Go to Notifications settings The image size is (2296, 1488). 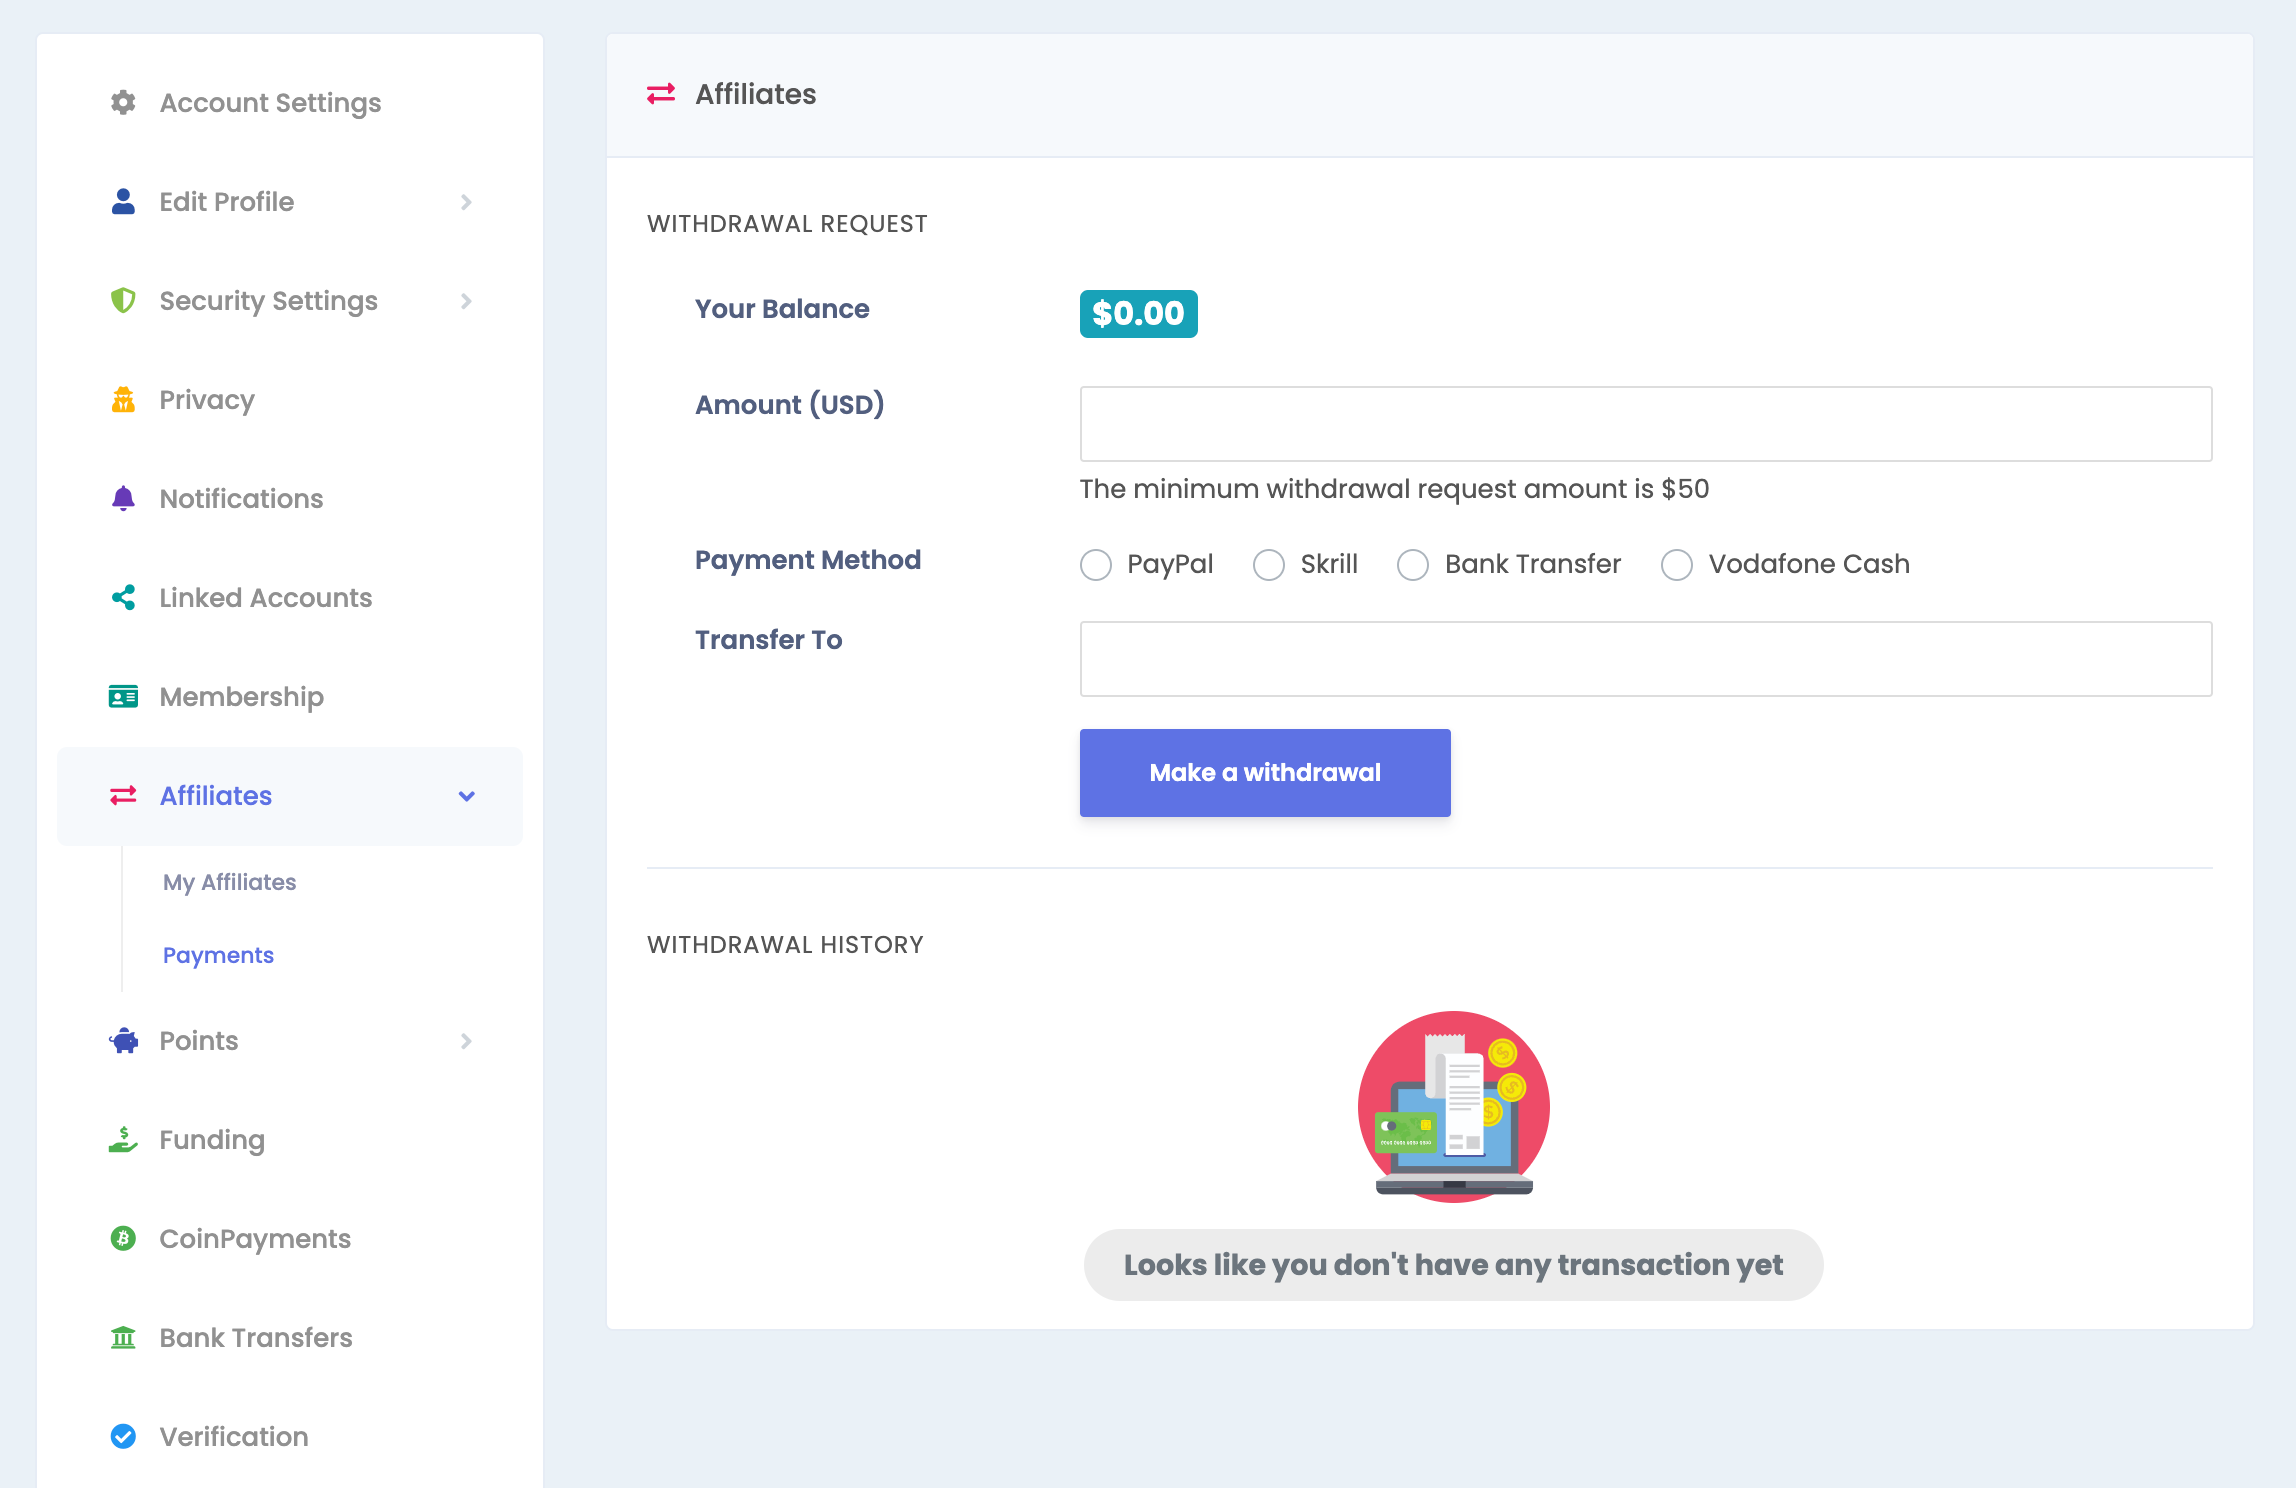[290, 499]
